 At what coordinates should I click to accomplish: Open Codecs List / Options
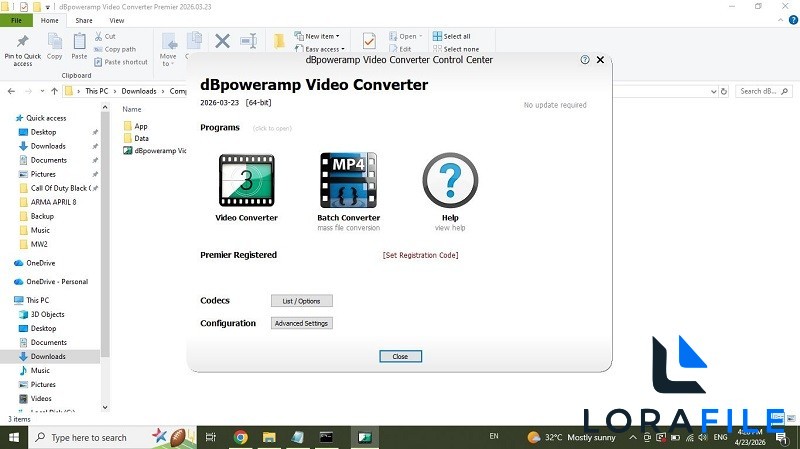[x=302, y=301]
